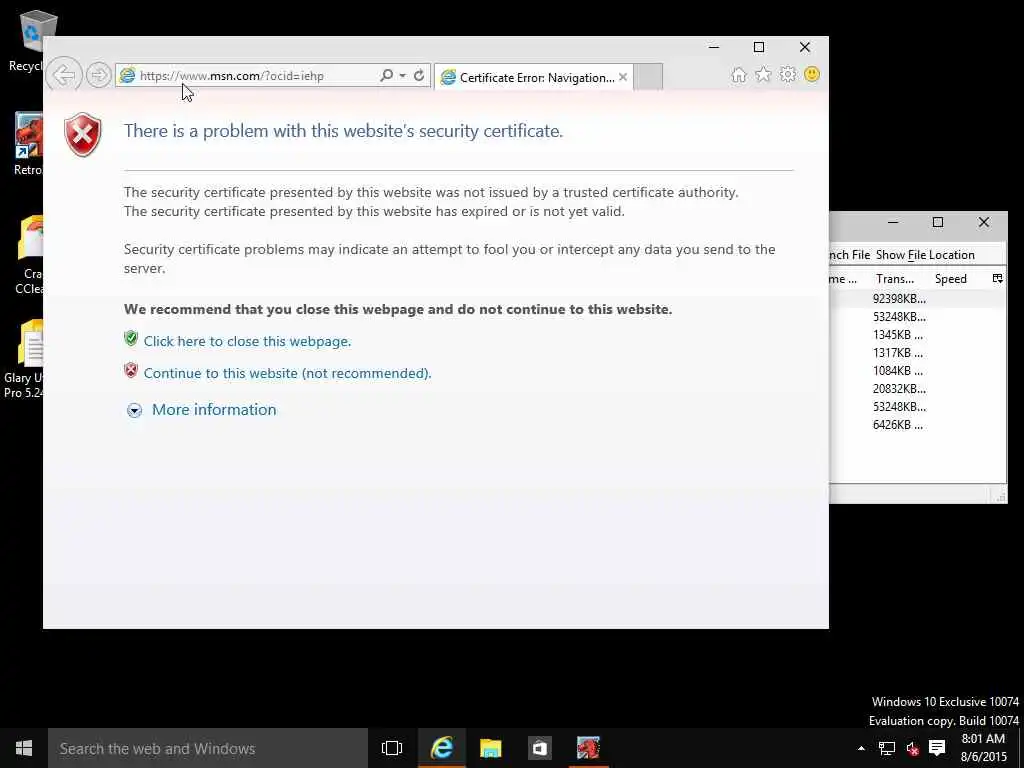Select the 92398KB row in list
The width and height of the screenshot is (1024, 768).
point(918,299)
